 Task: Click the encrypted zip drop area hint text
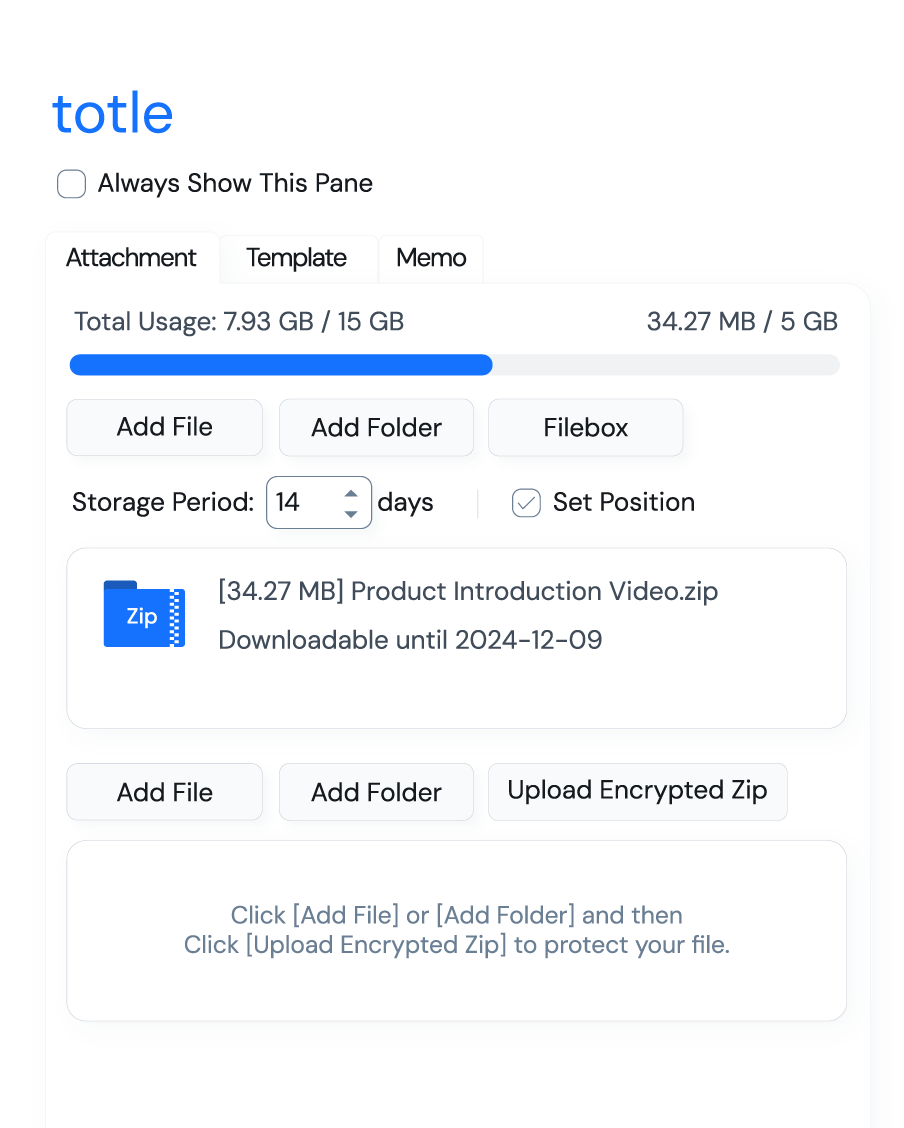(x=456, y=930)
